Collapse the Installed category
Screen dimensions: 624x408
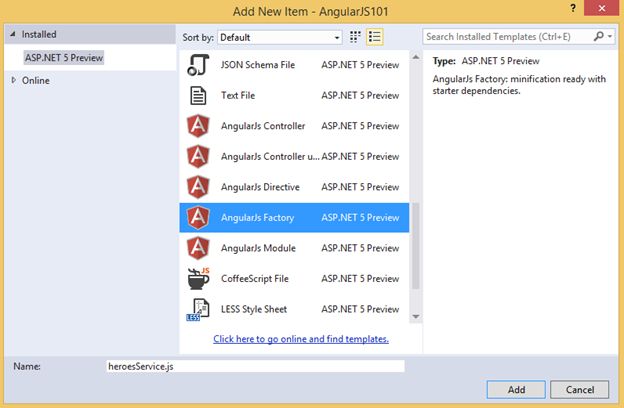click(13, 34)
